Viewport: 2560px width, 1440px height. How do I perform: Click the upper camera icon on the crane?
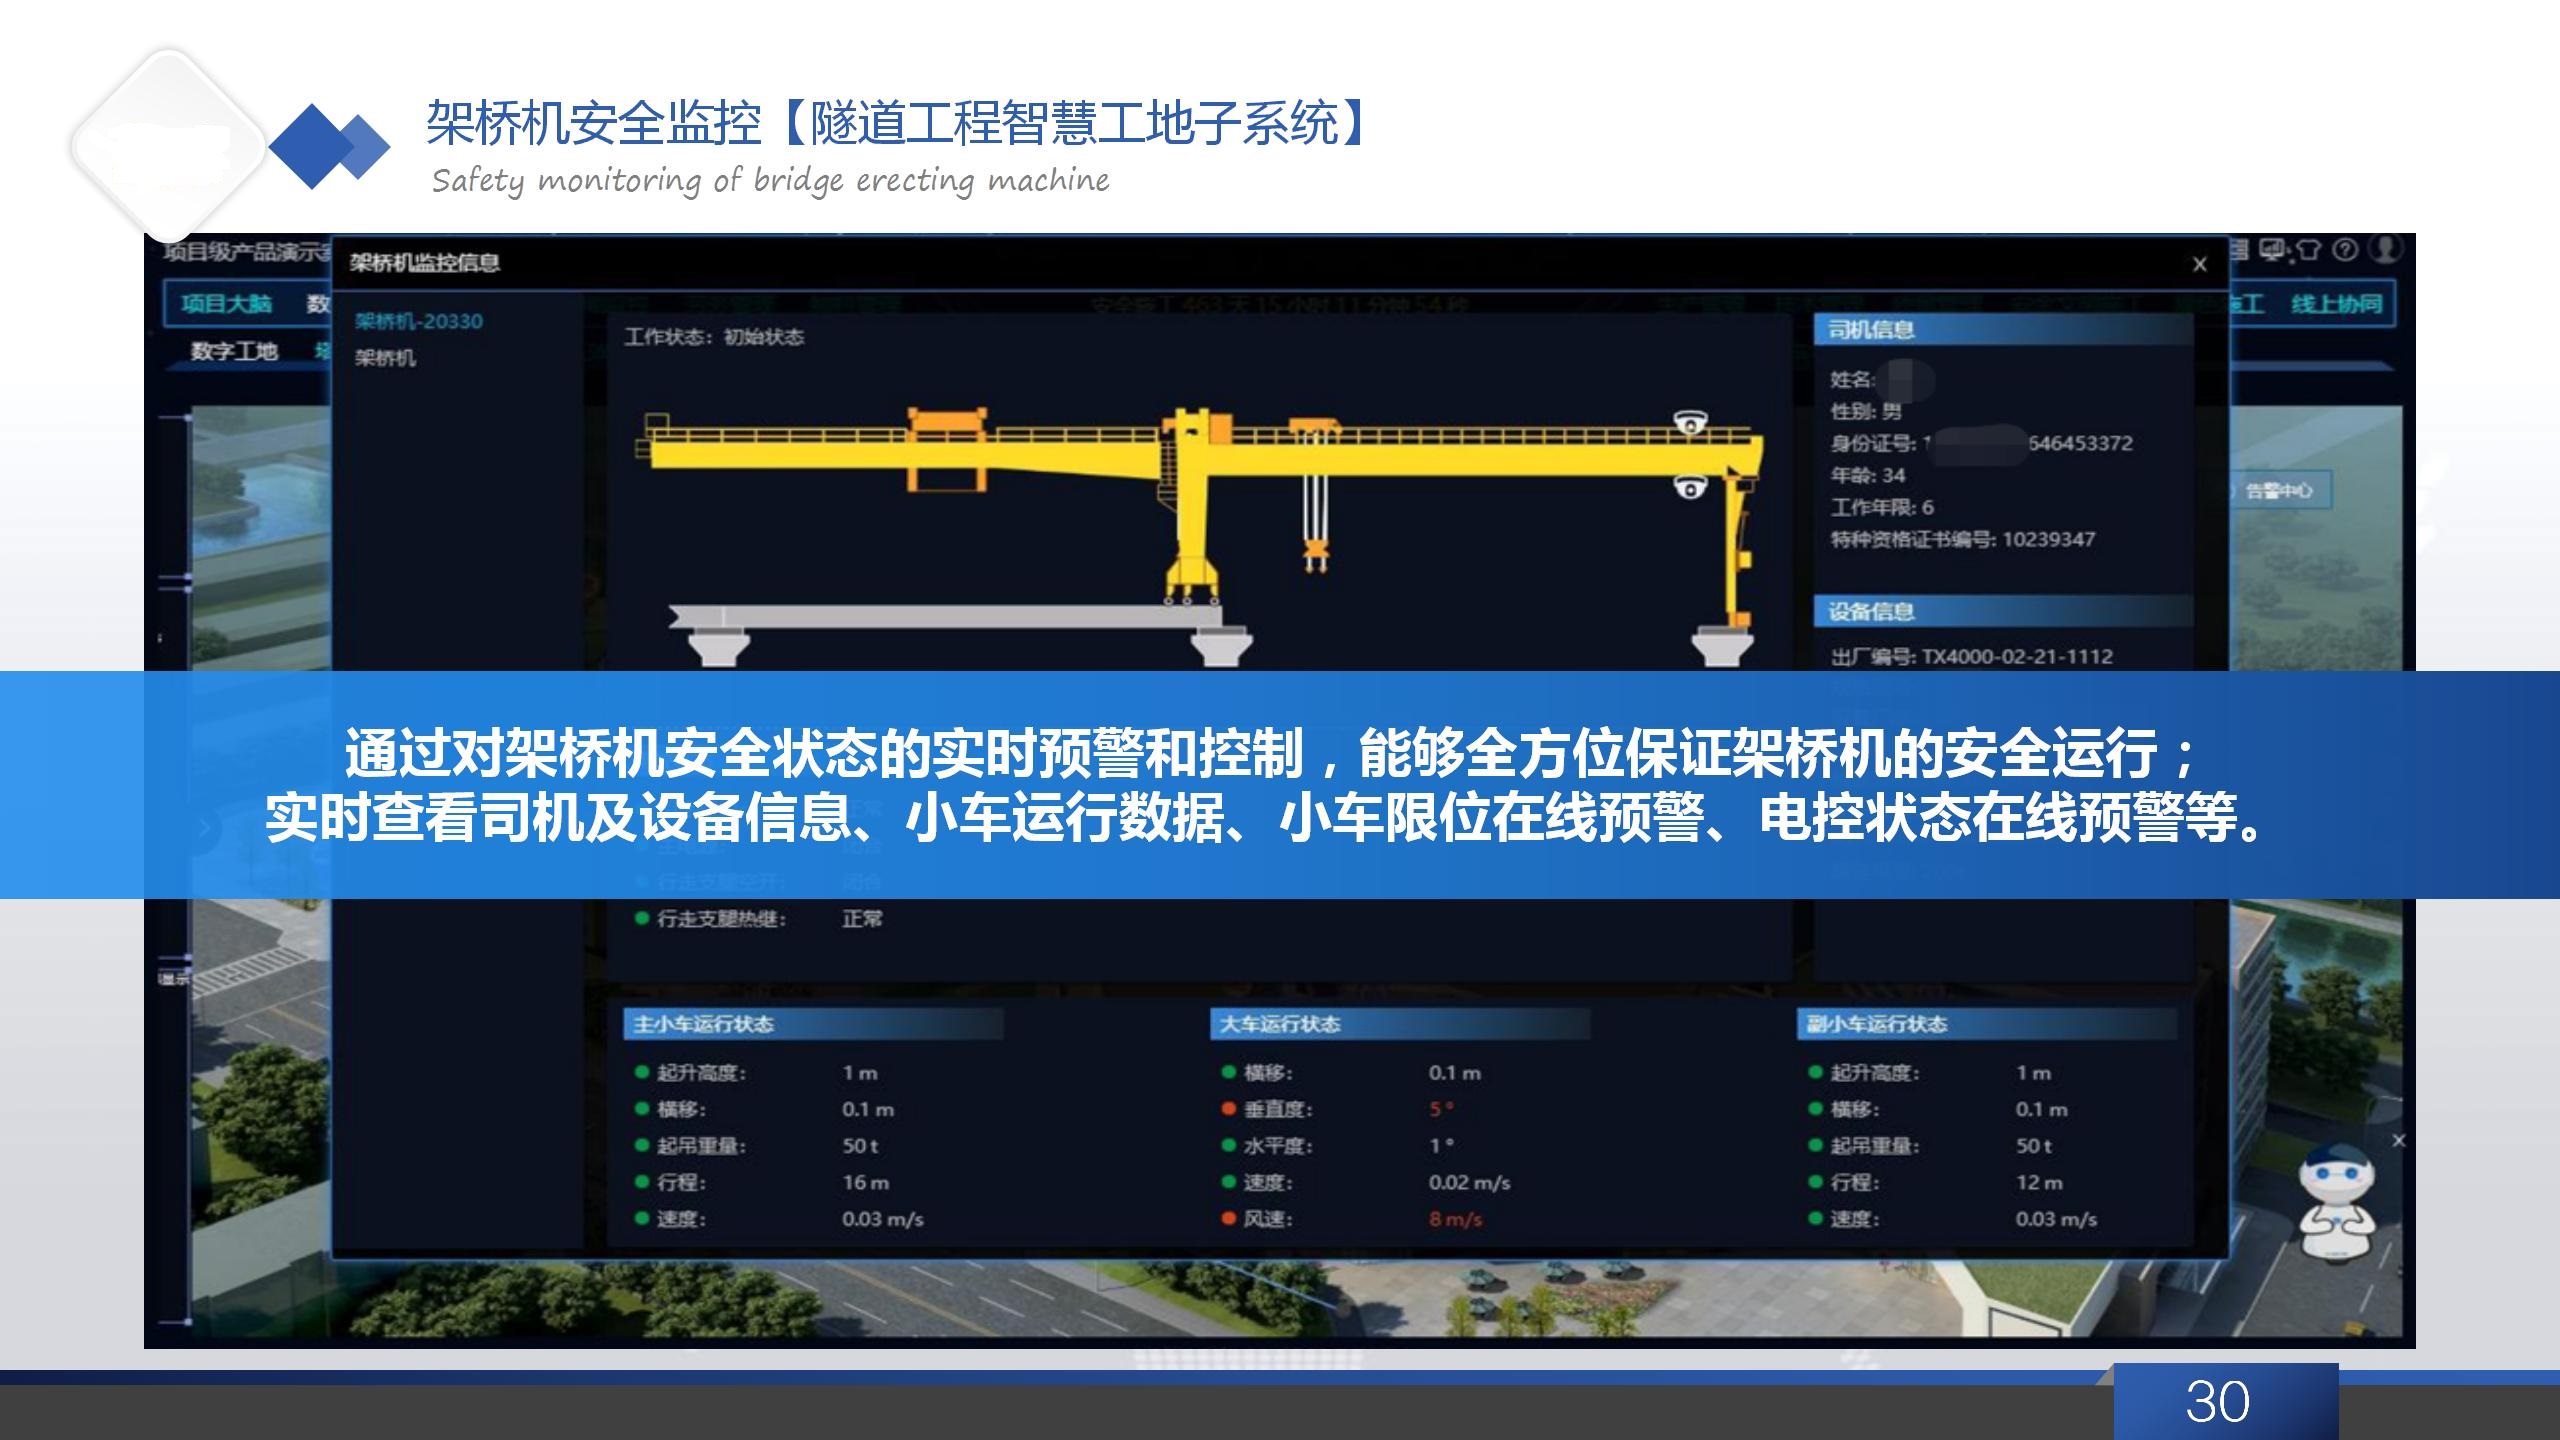pyautogui.click(x=1690, y=422)
